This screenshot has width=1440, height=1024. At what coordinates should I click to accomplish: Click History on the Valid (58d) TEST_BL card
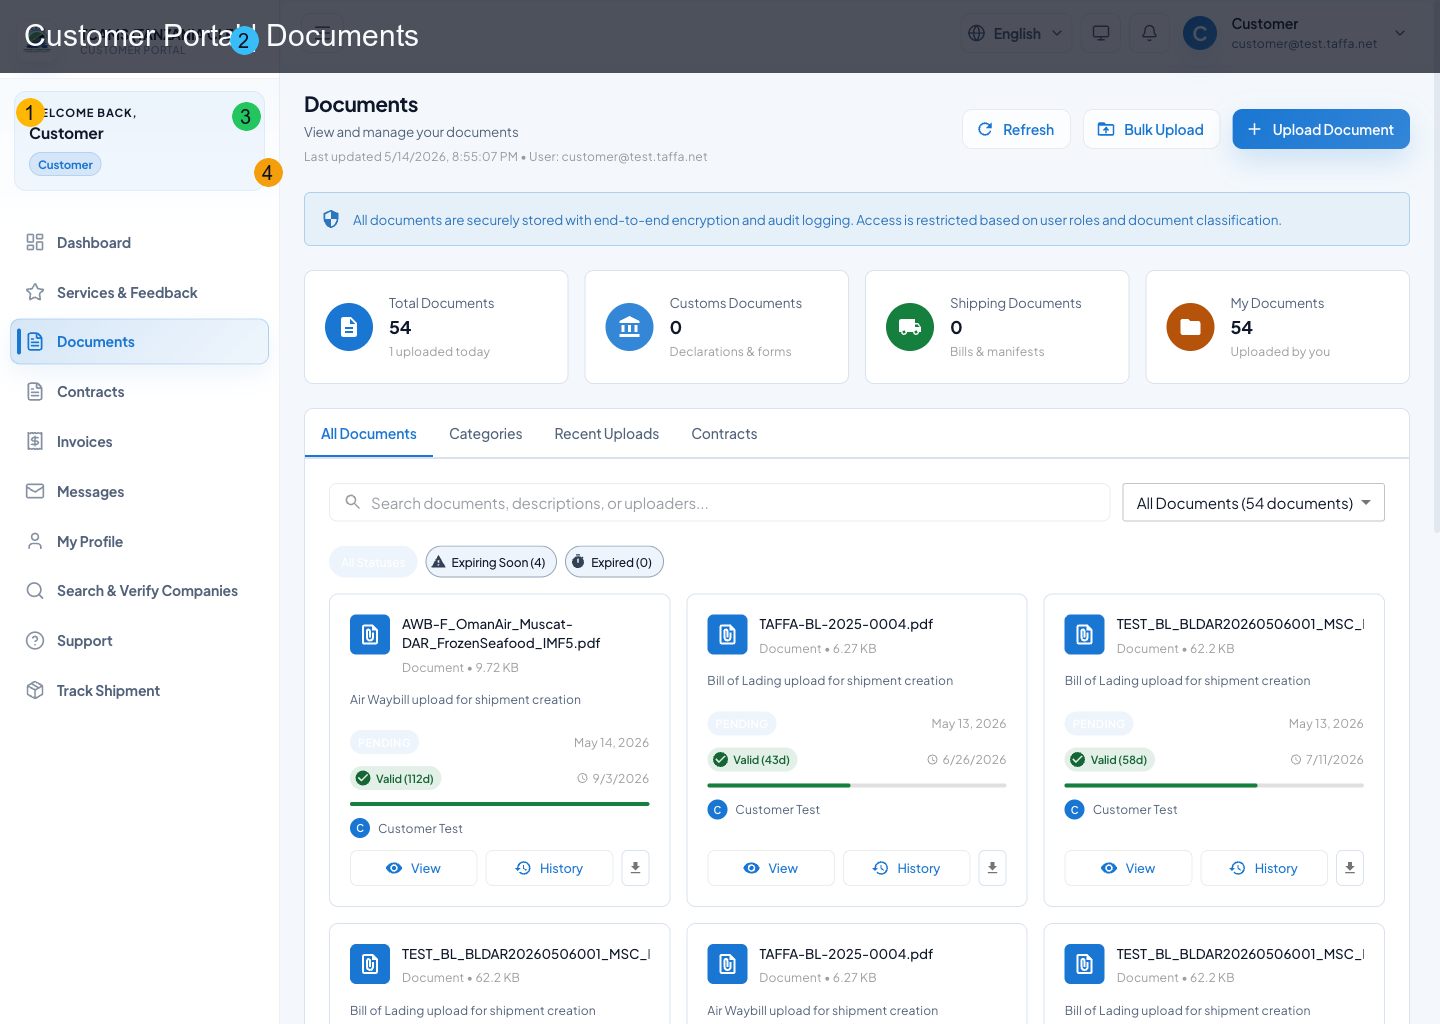pos(1264,868)
